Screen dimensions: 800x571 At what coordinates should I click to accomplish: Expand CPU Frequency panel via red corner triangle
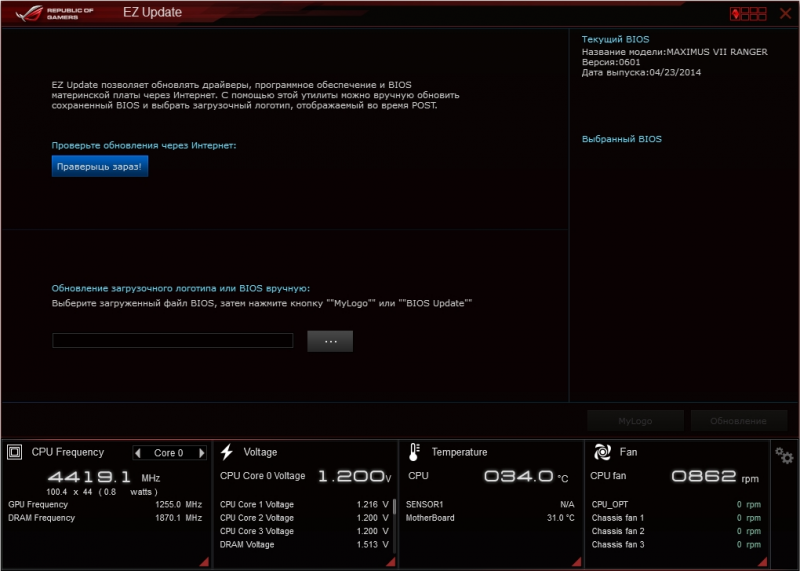[x=204, y=562]
